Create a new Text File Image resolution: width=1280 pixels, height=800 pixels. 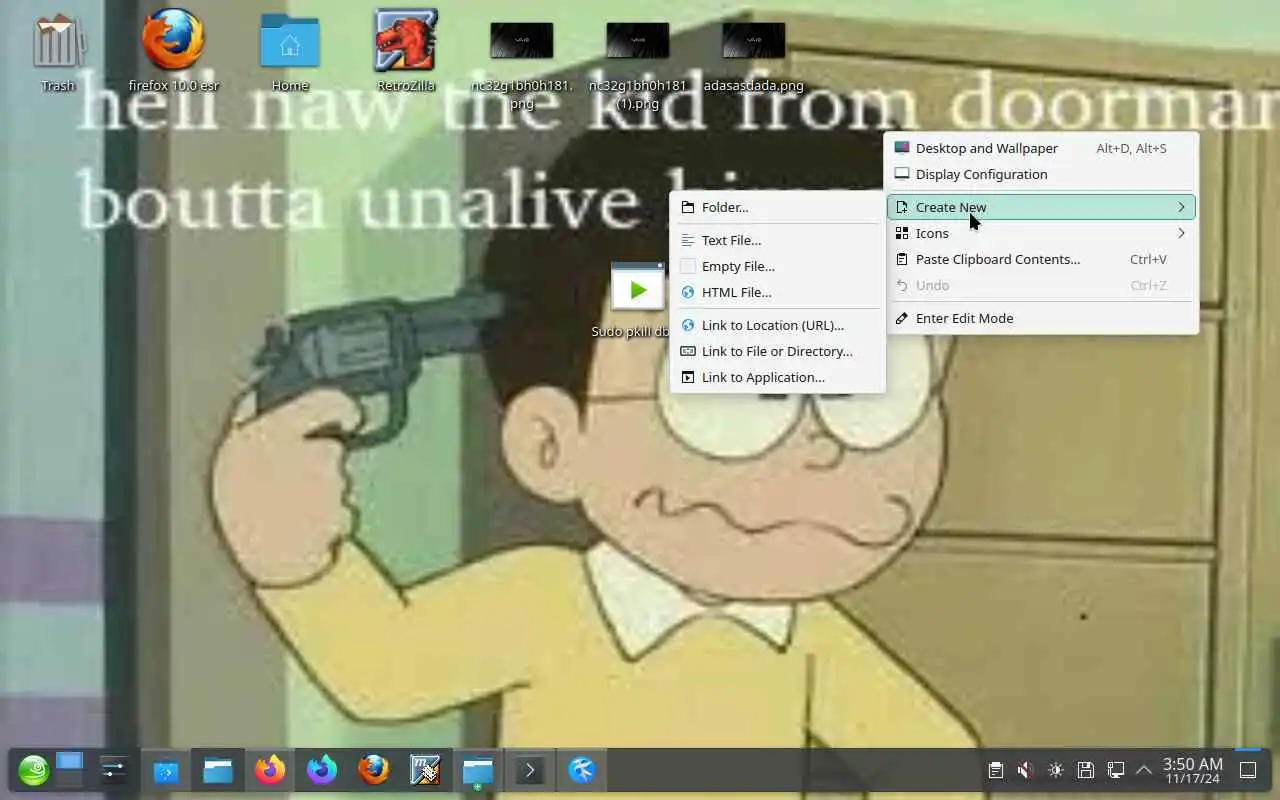[777, 240]
